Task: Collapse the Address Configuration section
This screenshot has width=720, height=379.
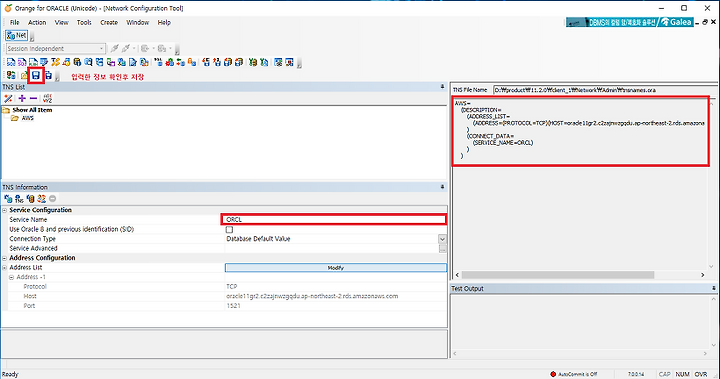Action: pos(5,258)
